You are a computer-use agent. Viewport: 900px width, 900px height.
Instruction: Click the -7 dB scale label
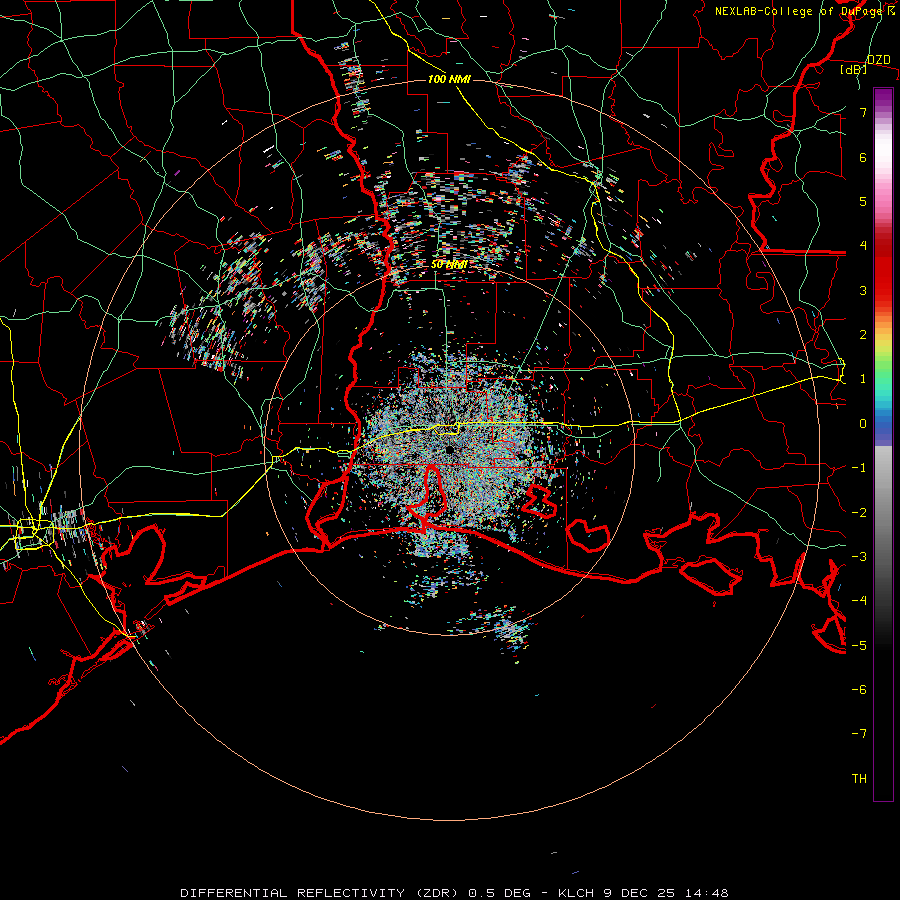[859, 734]
